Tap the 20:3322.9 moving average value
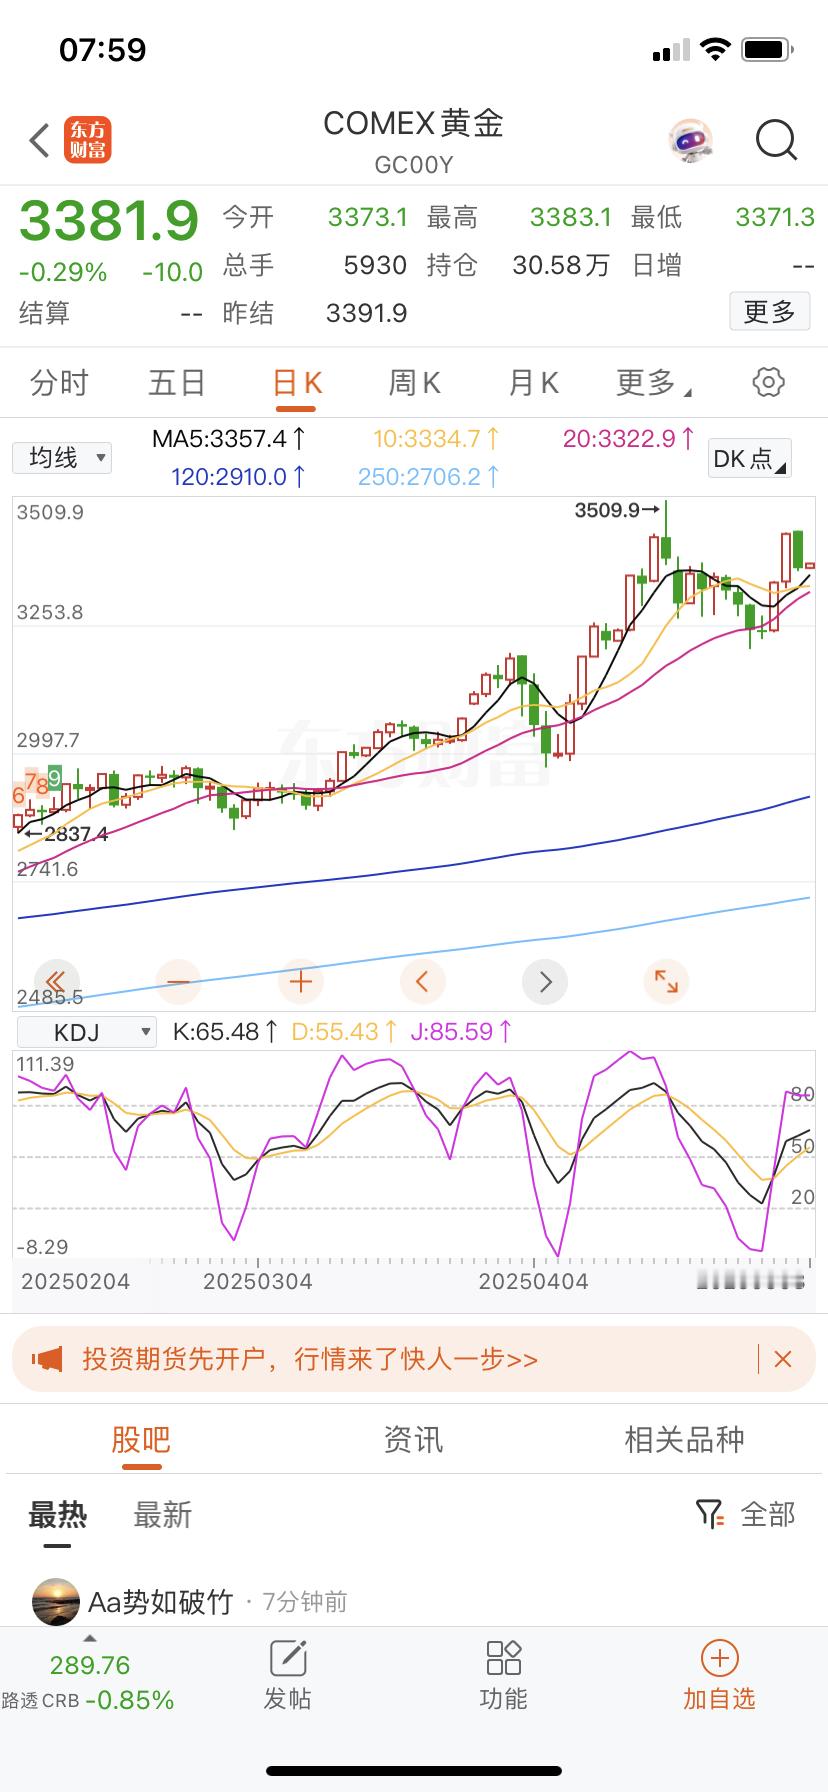The height and width of the screenshot is (1792, 828). 629,439
